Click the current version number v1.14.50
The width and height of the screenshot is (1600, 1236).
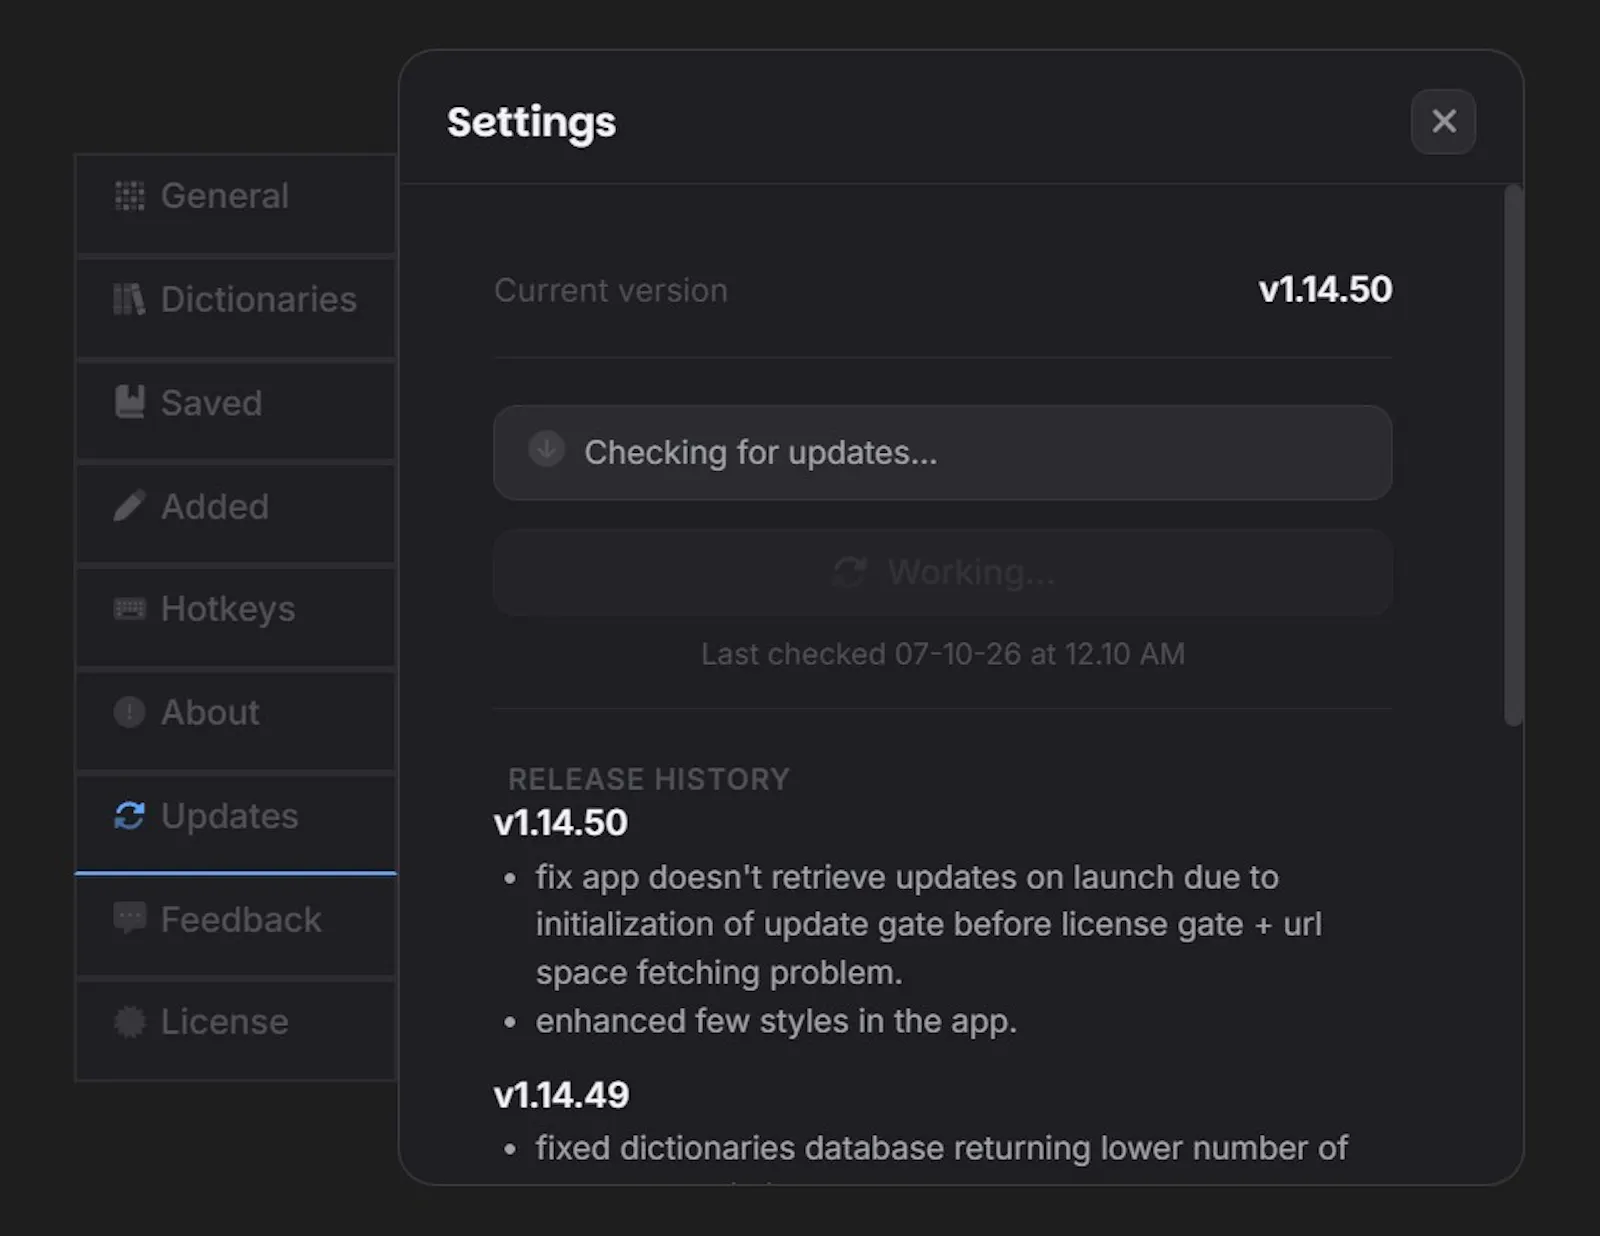pyautogui.click(x=1325, y=290)
